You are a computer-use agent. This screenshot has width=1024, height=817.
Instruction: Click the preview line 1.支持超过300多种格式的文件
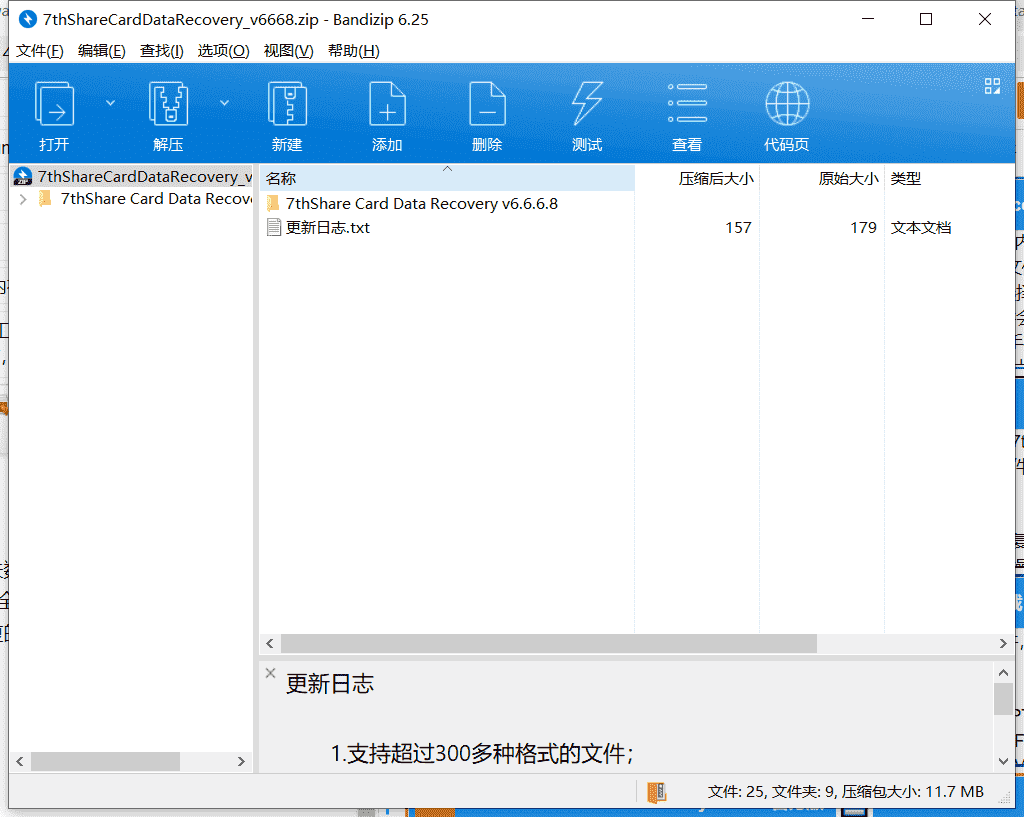481,754
